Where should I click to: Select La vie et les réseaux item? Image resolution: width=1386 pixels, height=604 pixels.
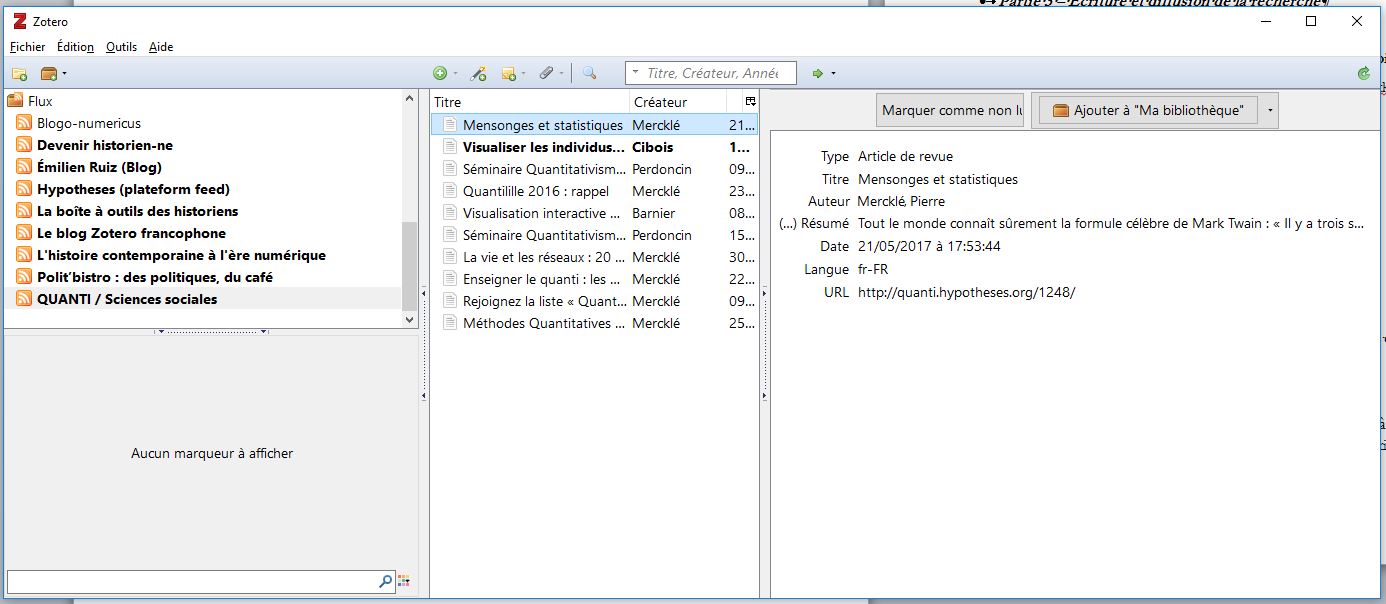point(594,257)
